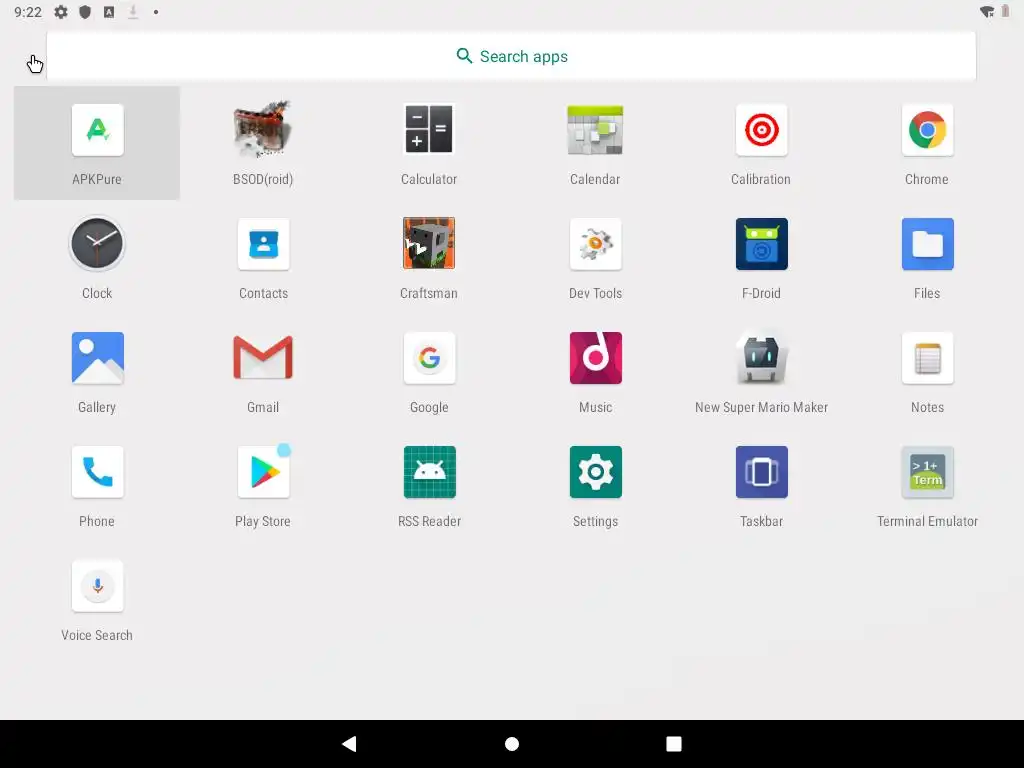
Task: Tap the settings gear in status bar
Action: point(61,12)
